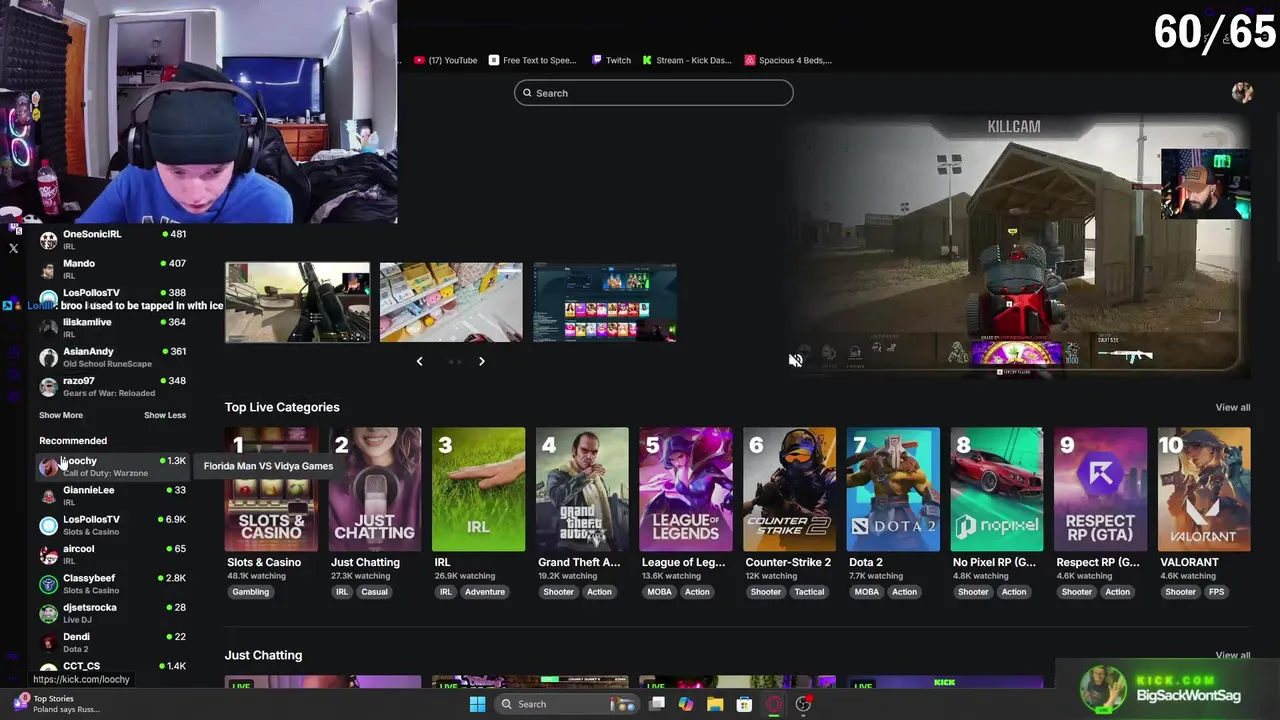Click the MOBA tag under League of Legends
The image size is (1280, 720).
659,592
